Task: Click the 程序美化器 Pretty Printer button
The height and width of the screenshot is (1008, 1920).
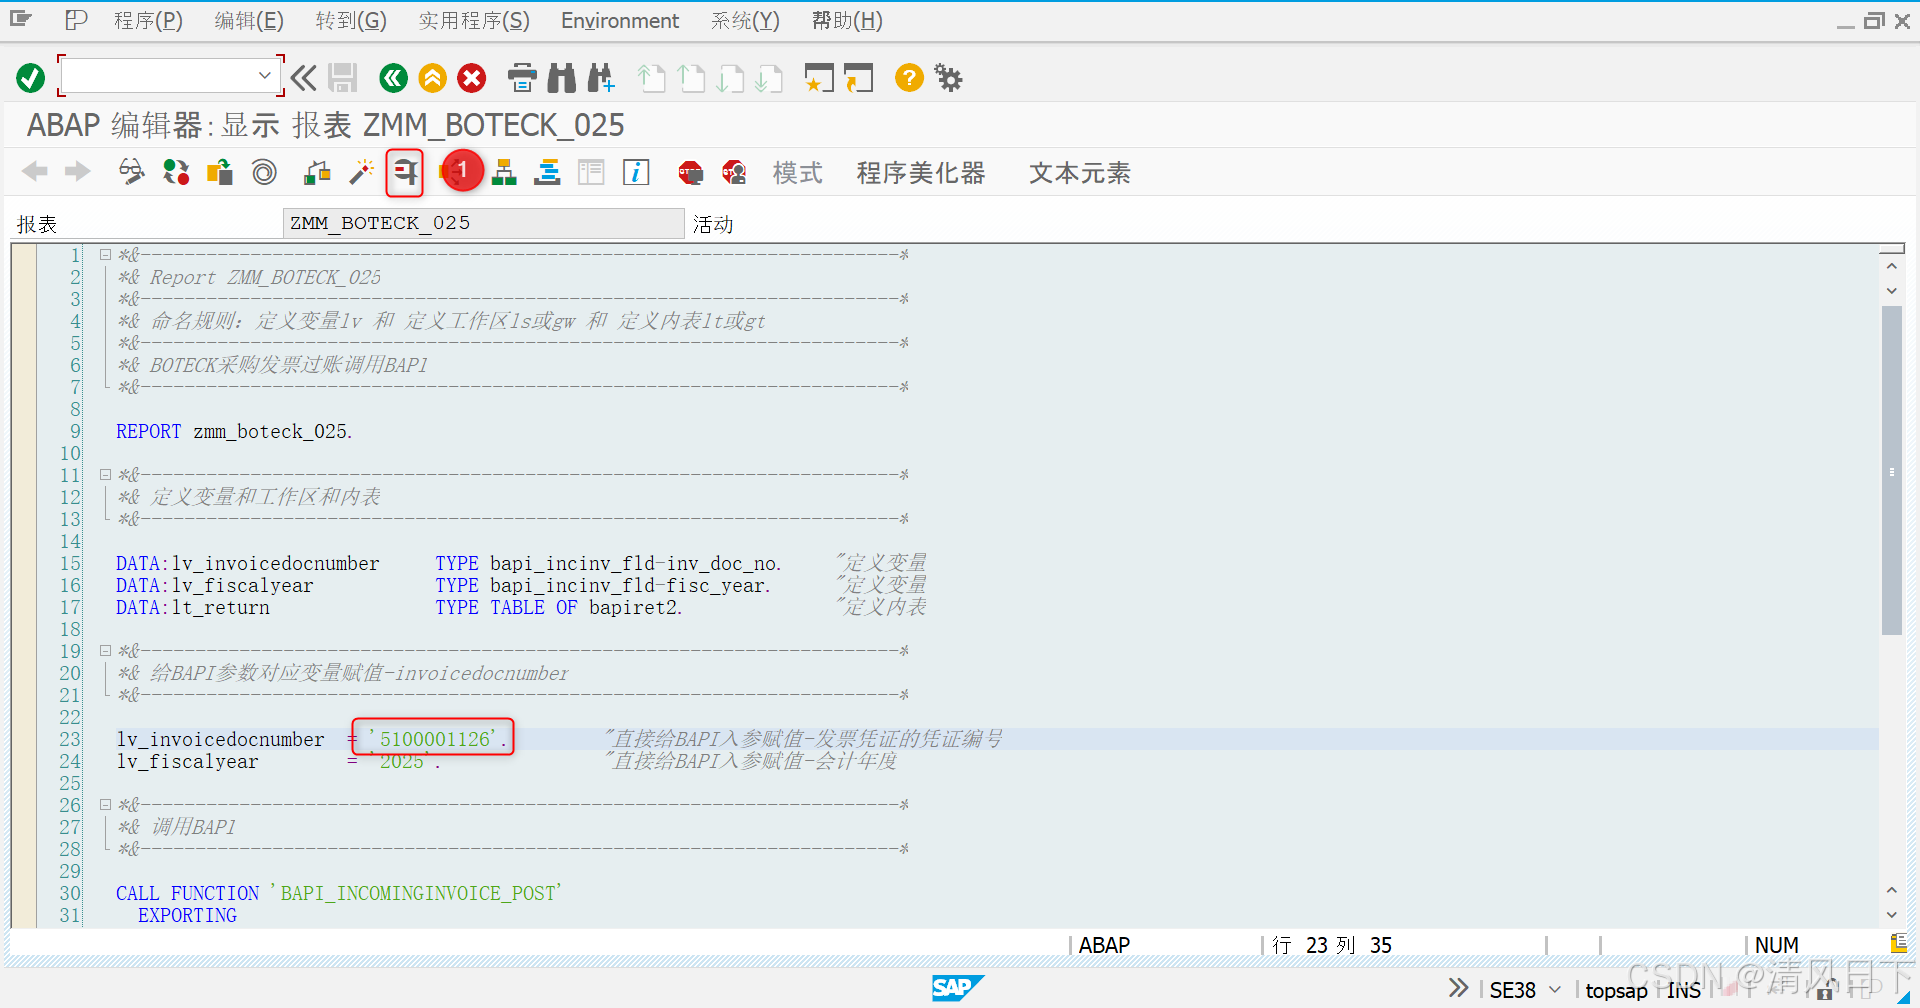Action: [920, 172]
